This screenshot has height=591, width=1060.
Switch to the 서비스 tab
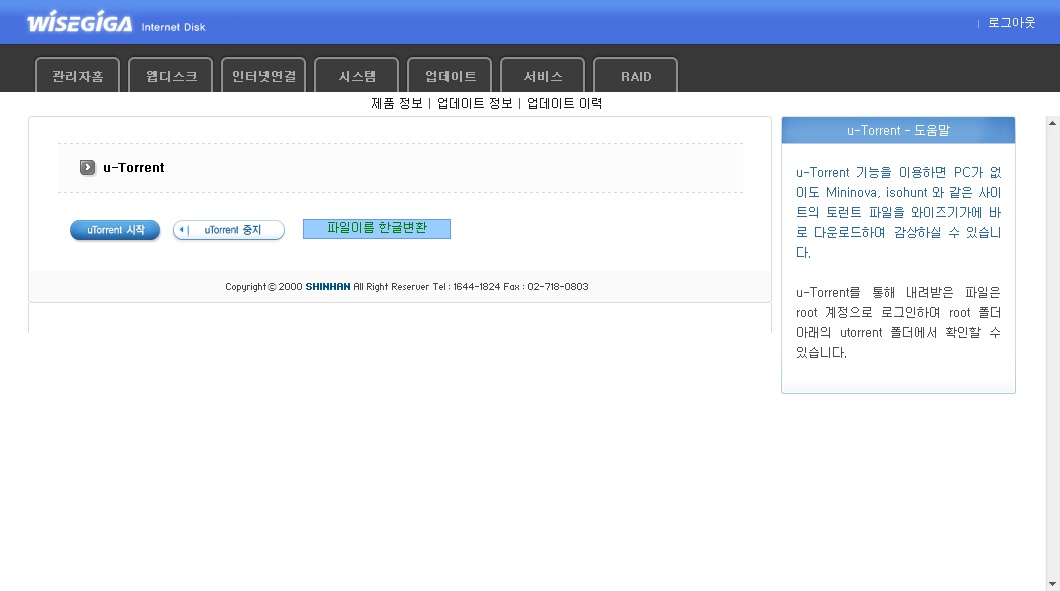point(543,76)
